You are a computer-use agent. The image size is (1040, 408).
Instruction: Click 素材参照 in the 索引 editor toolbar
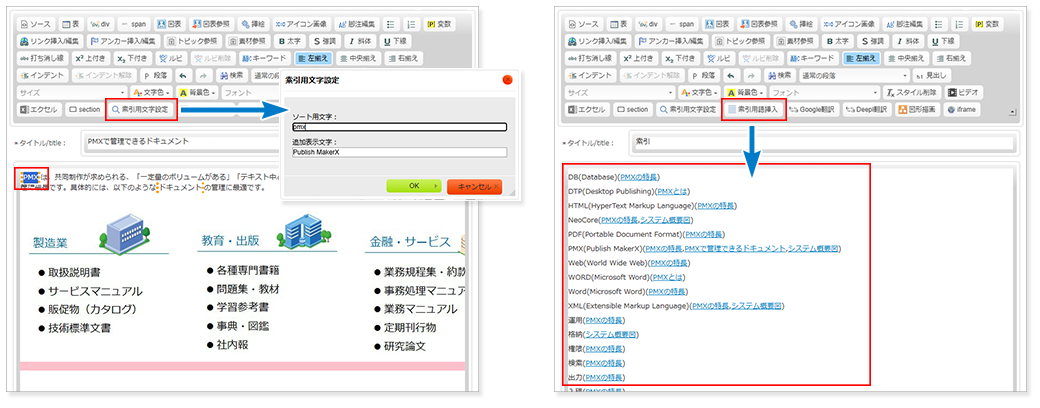tap(795, 41)
